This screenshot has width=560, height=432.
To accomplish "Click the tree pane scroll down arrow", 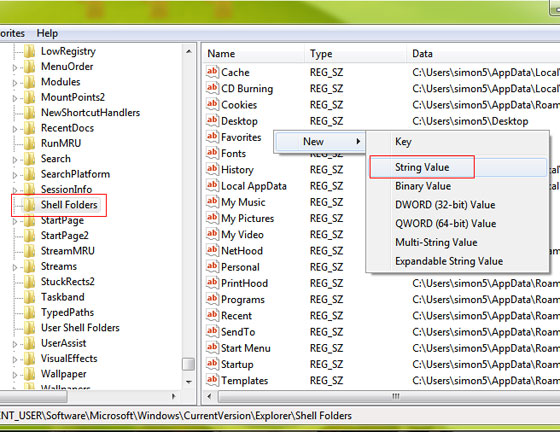I will (189, 382).
